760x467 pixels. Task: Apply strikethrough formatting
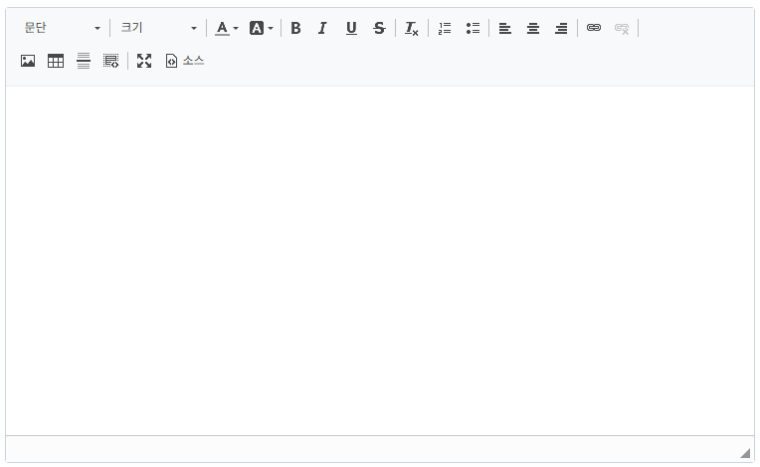378,28
